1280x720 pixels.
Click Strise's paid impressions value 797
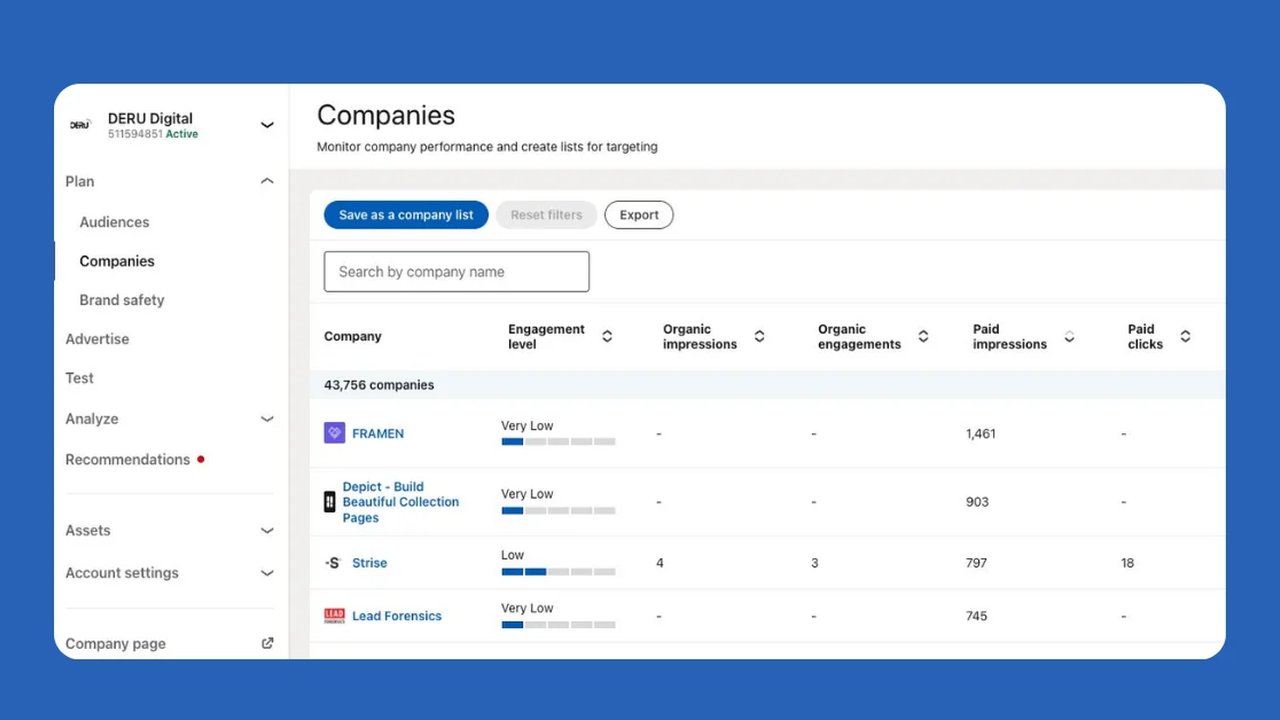[976, 563]
